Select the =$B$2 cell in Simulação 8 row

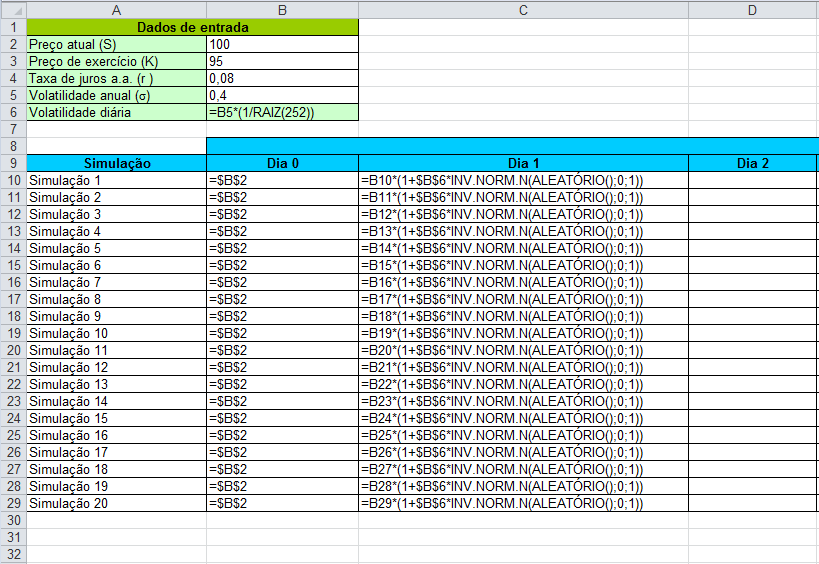pyautogui.click(x=283, y=299)
